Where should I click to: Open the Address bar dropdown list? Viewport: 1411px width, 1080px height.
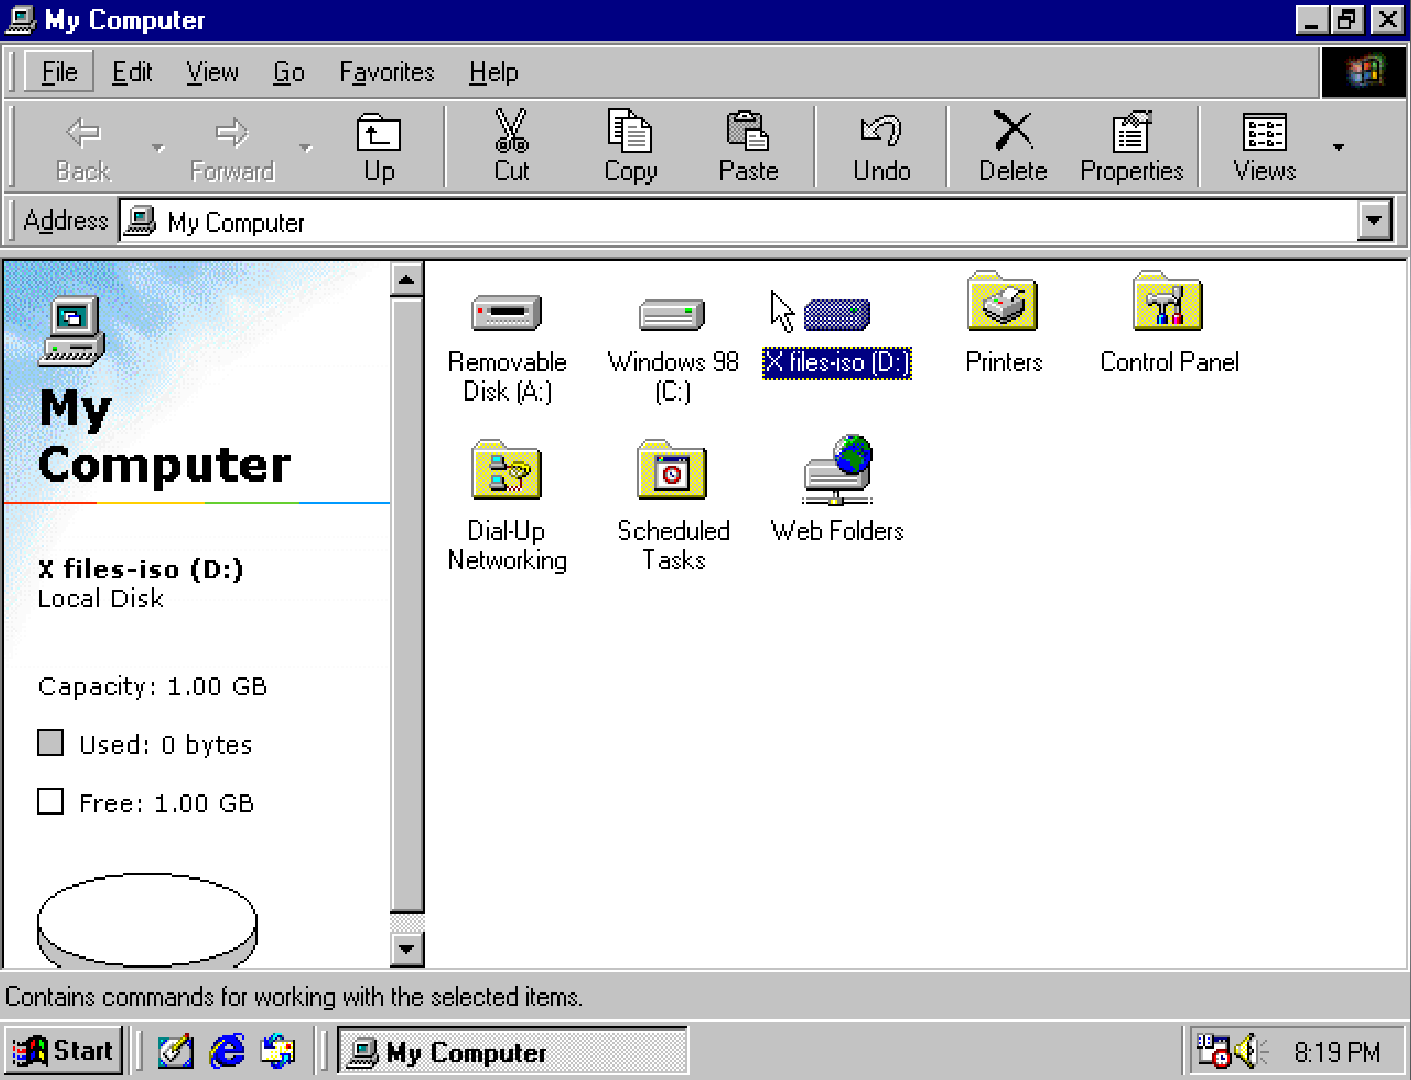pyautogui.click(x=1375, y=220)
